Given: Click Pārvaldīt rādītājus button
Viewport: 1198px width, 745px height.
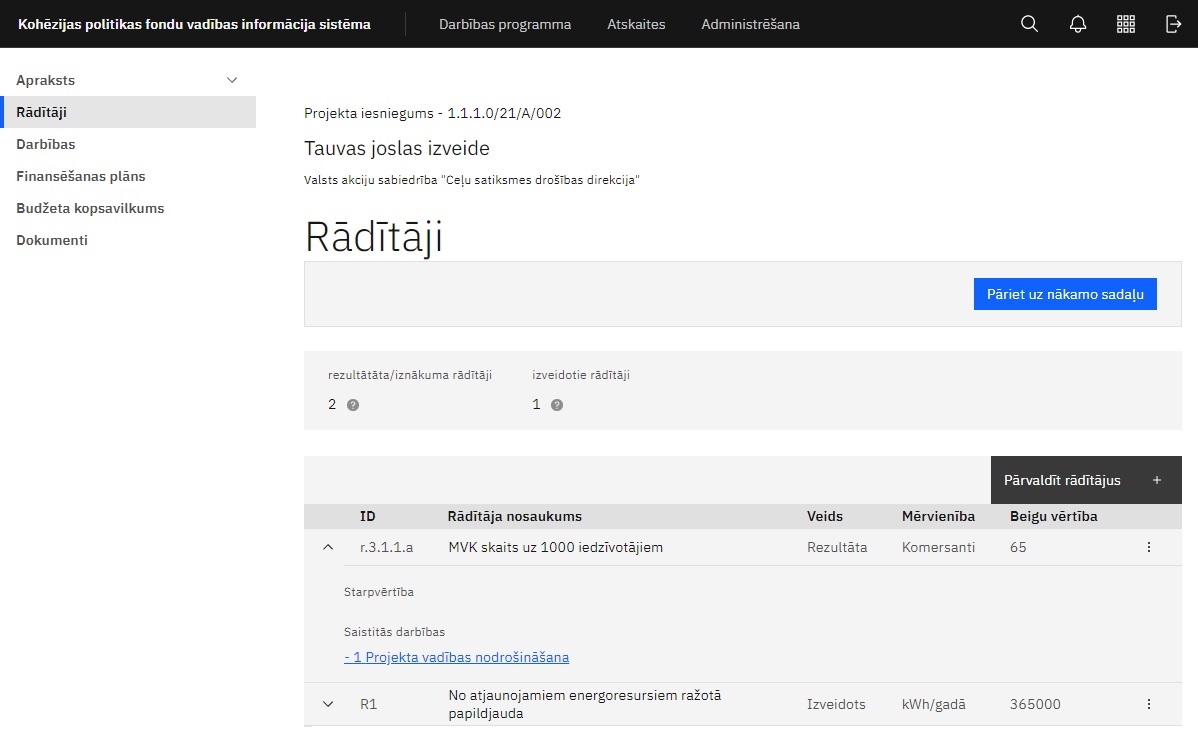Looking at the screenshot, I should 1086,480.
